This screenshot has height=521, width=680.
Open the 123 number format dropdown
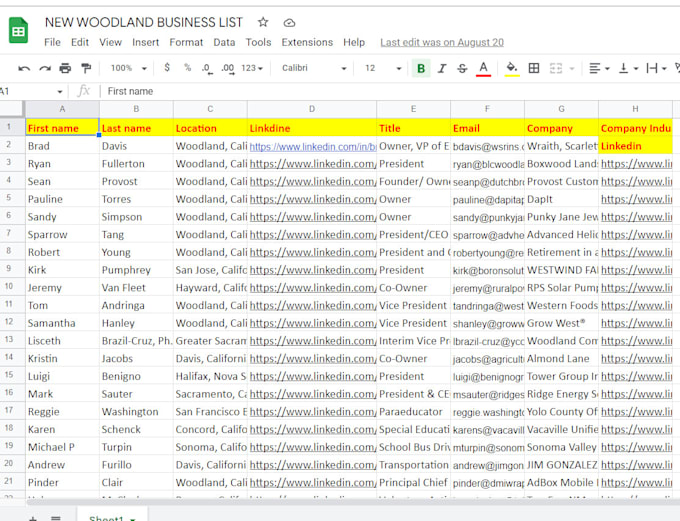pyautogui.click(x=252, y=68)
